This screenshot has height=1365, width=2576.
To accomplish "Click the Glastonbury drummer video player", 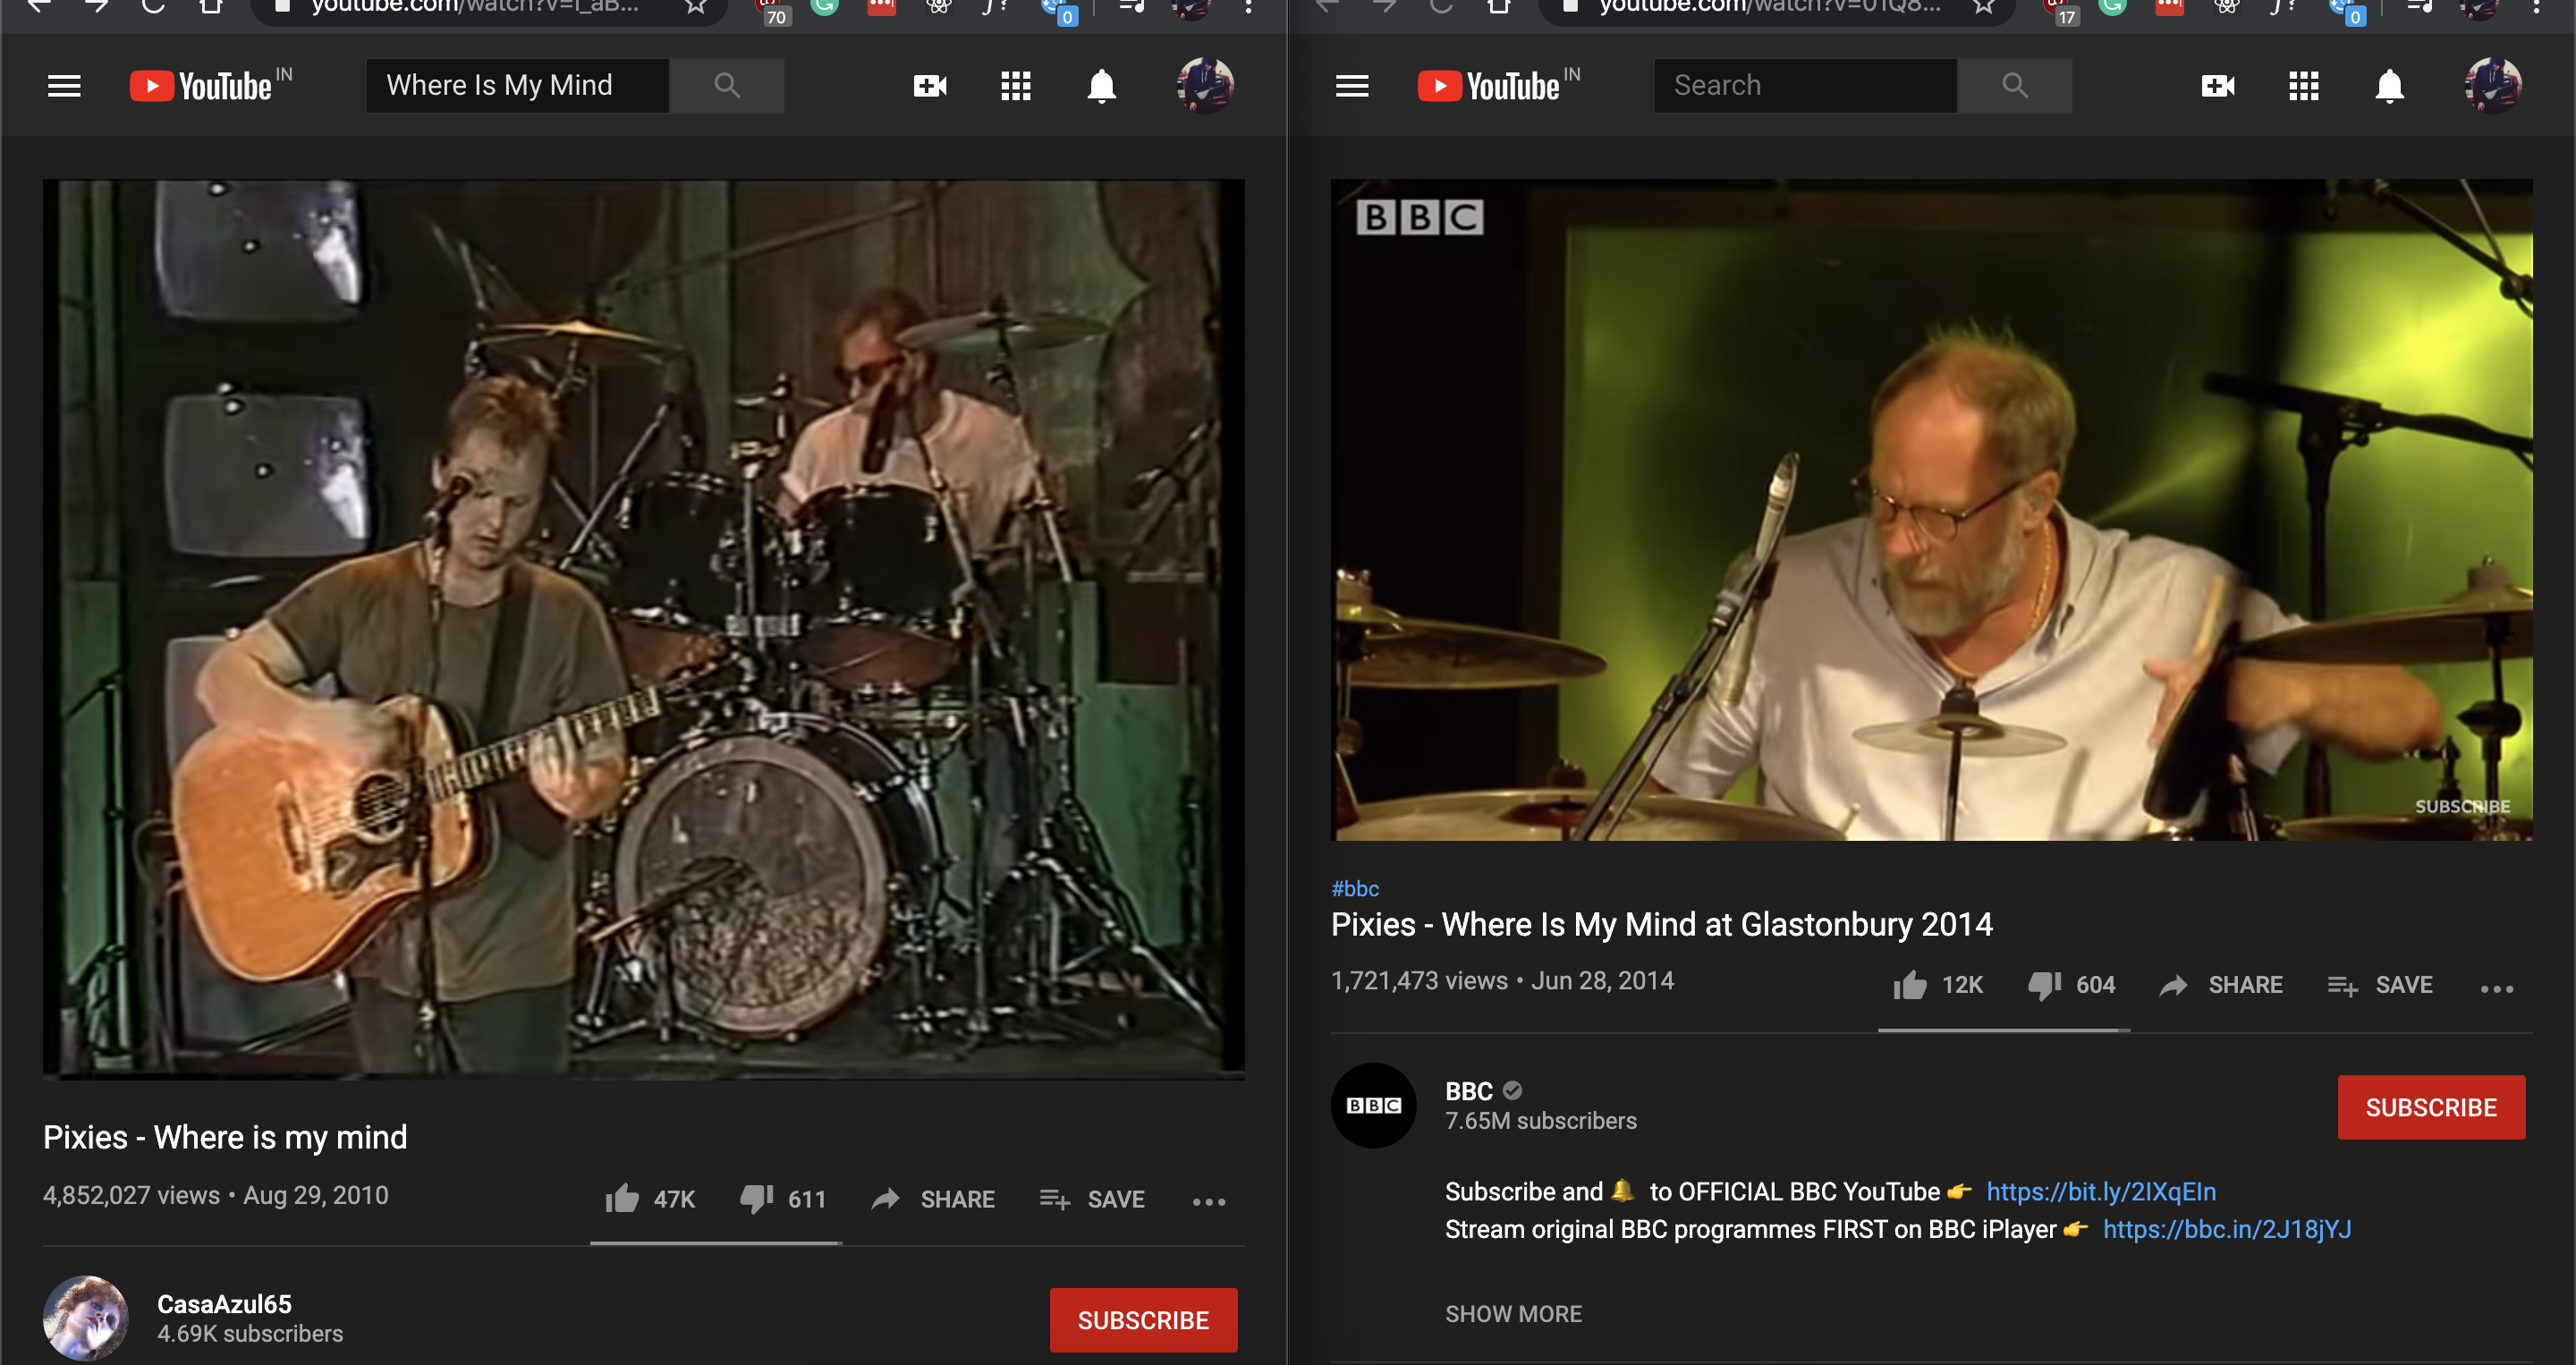I will (1932, 510).
